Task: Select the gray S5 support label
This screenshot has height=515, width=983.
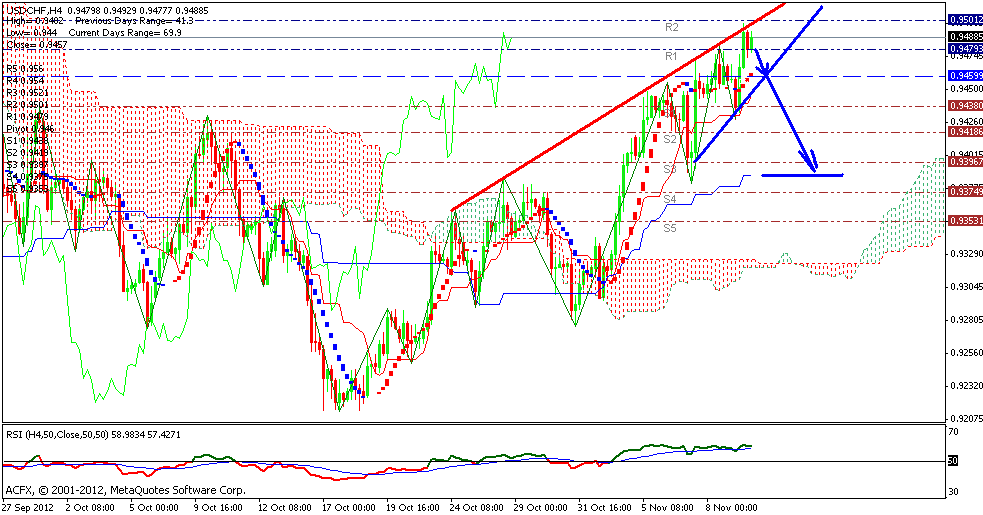Action: pyautogui.click(x=672, y=229)
